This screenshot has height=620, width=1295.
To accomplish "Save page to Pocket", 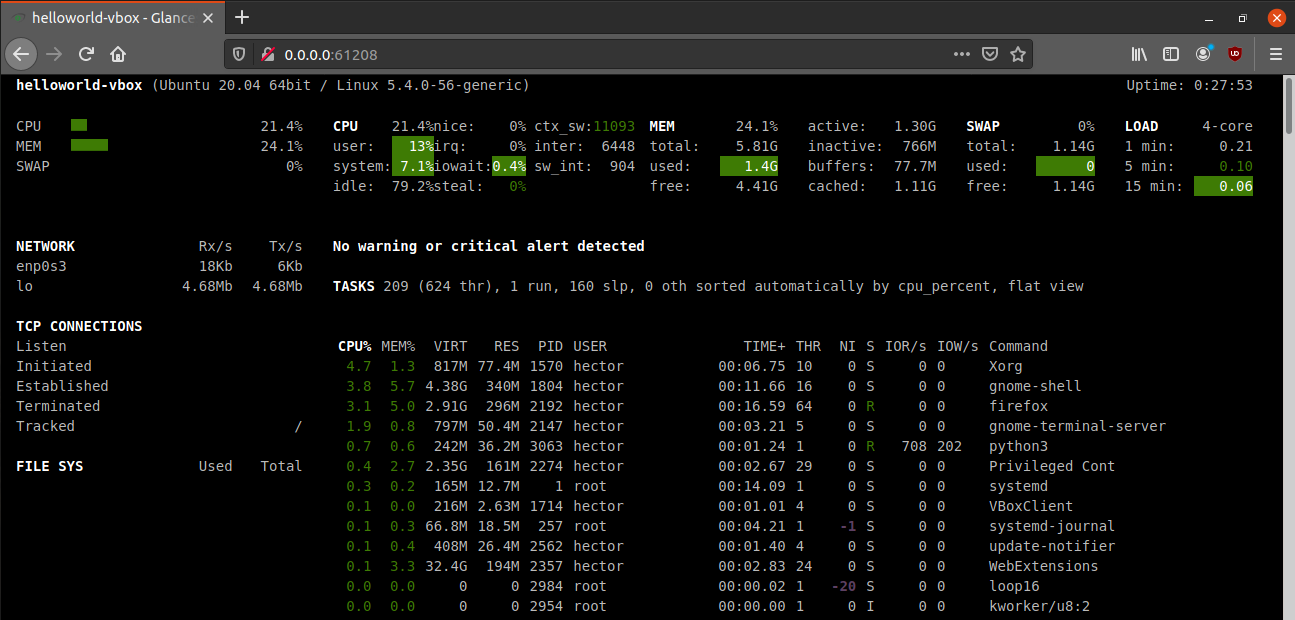I will coord(989,55).
